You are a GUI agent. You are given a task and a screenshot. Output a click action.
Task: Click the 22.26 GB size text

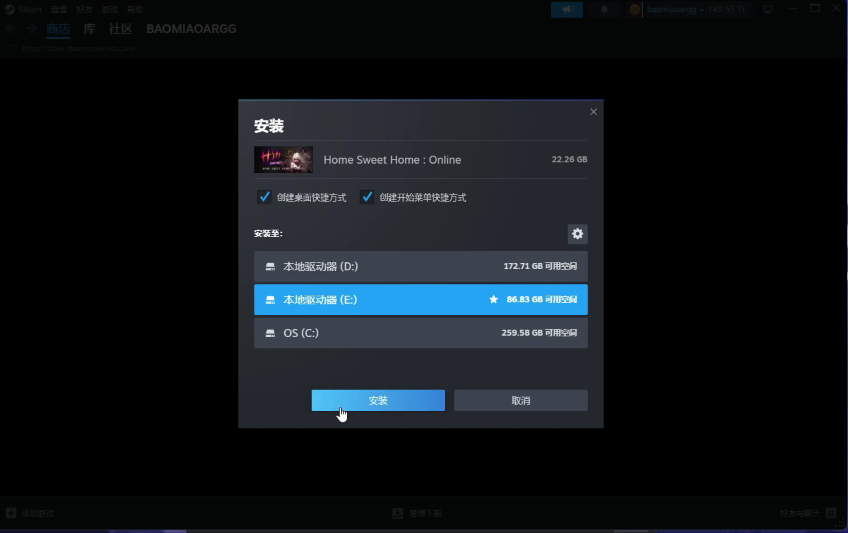pyautogui.click(x=569, y=159)
